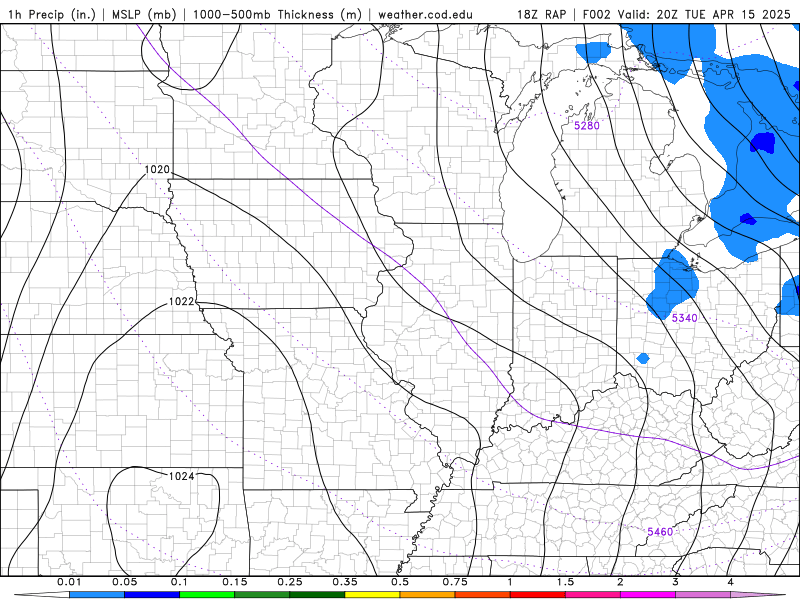Viewport: 800px width, 600px height.
Task: Click the 0.15 legend value
Action: click(235, 582)
